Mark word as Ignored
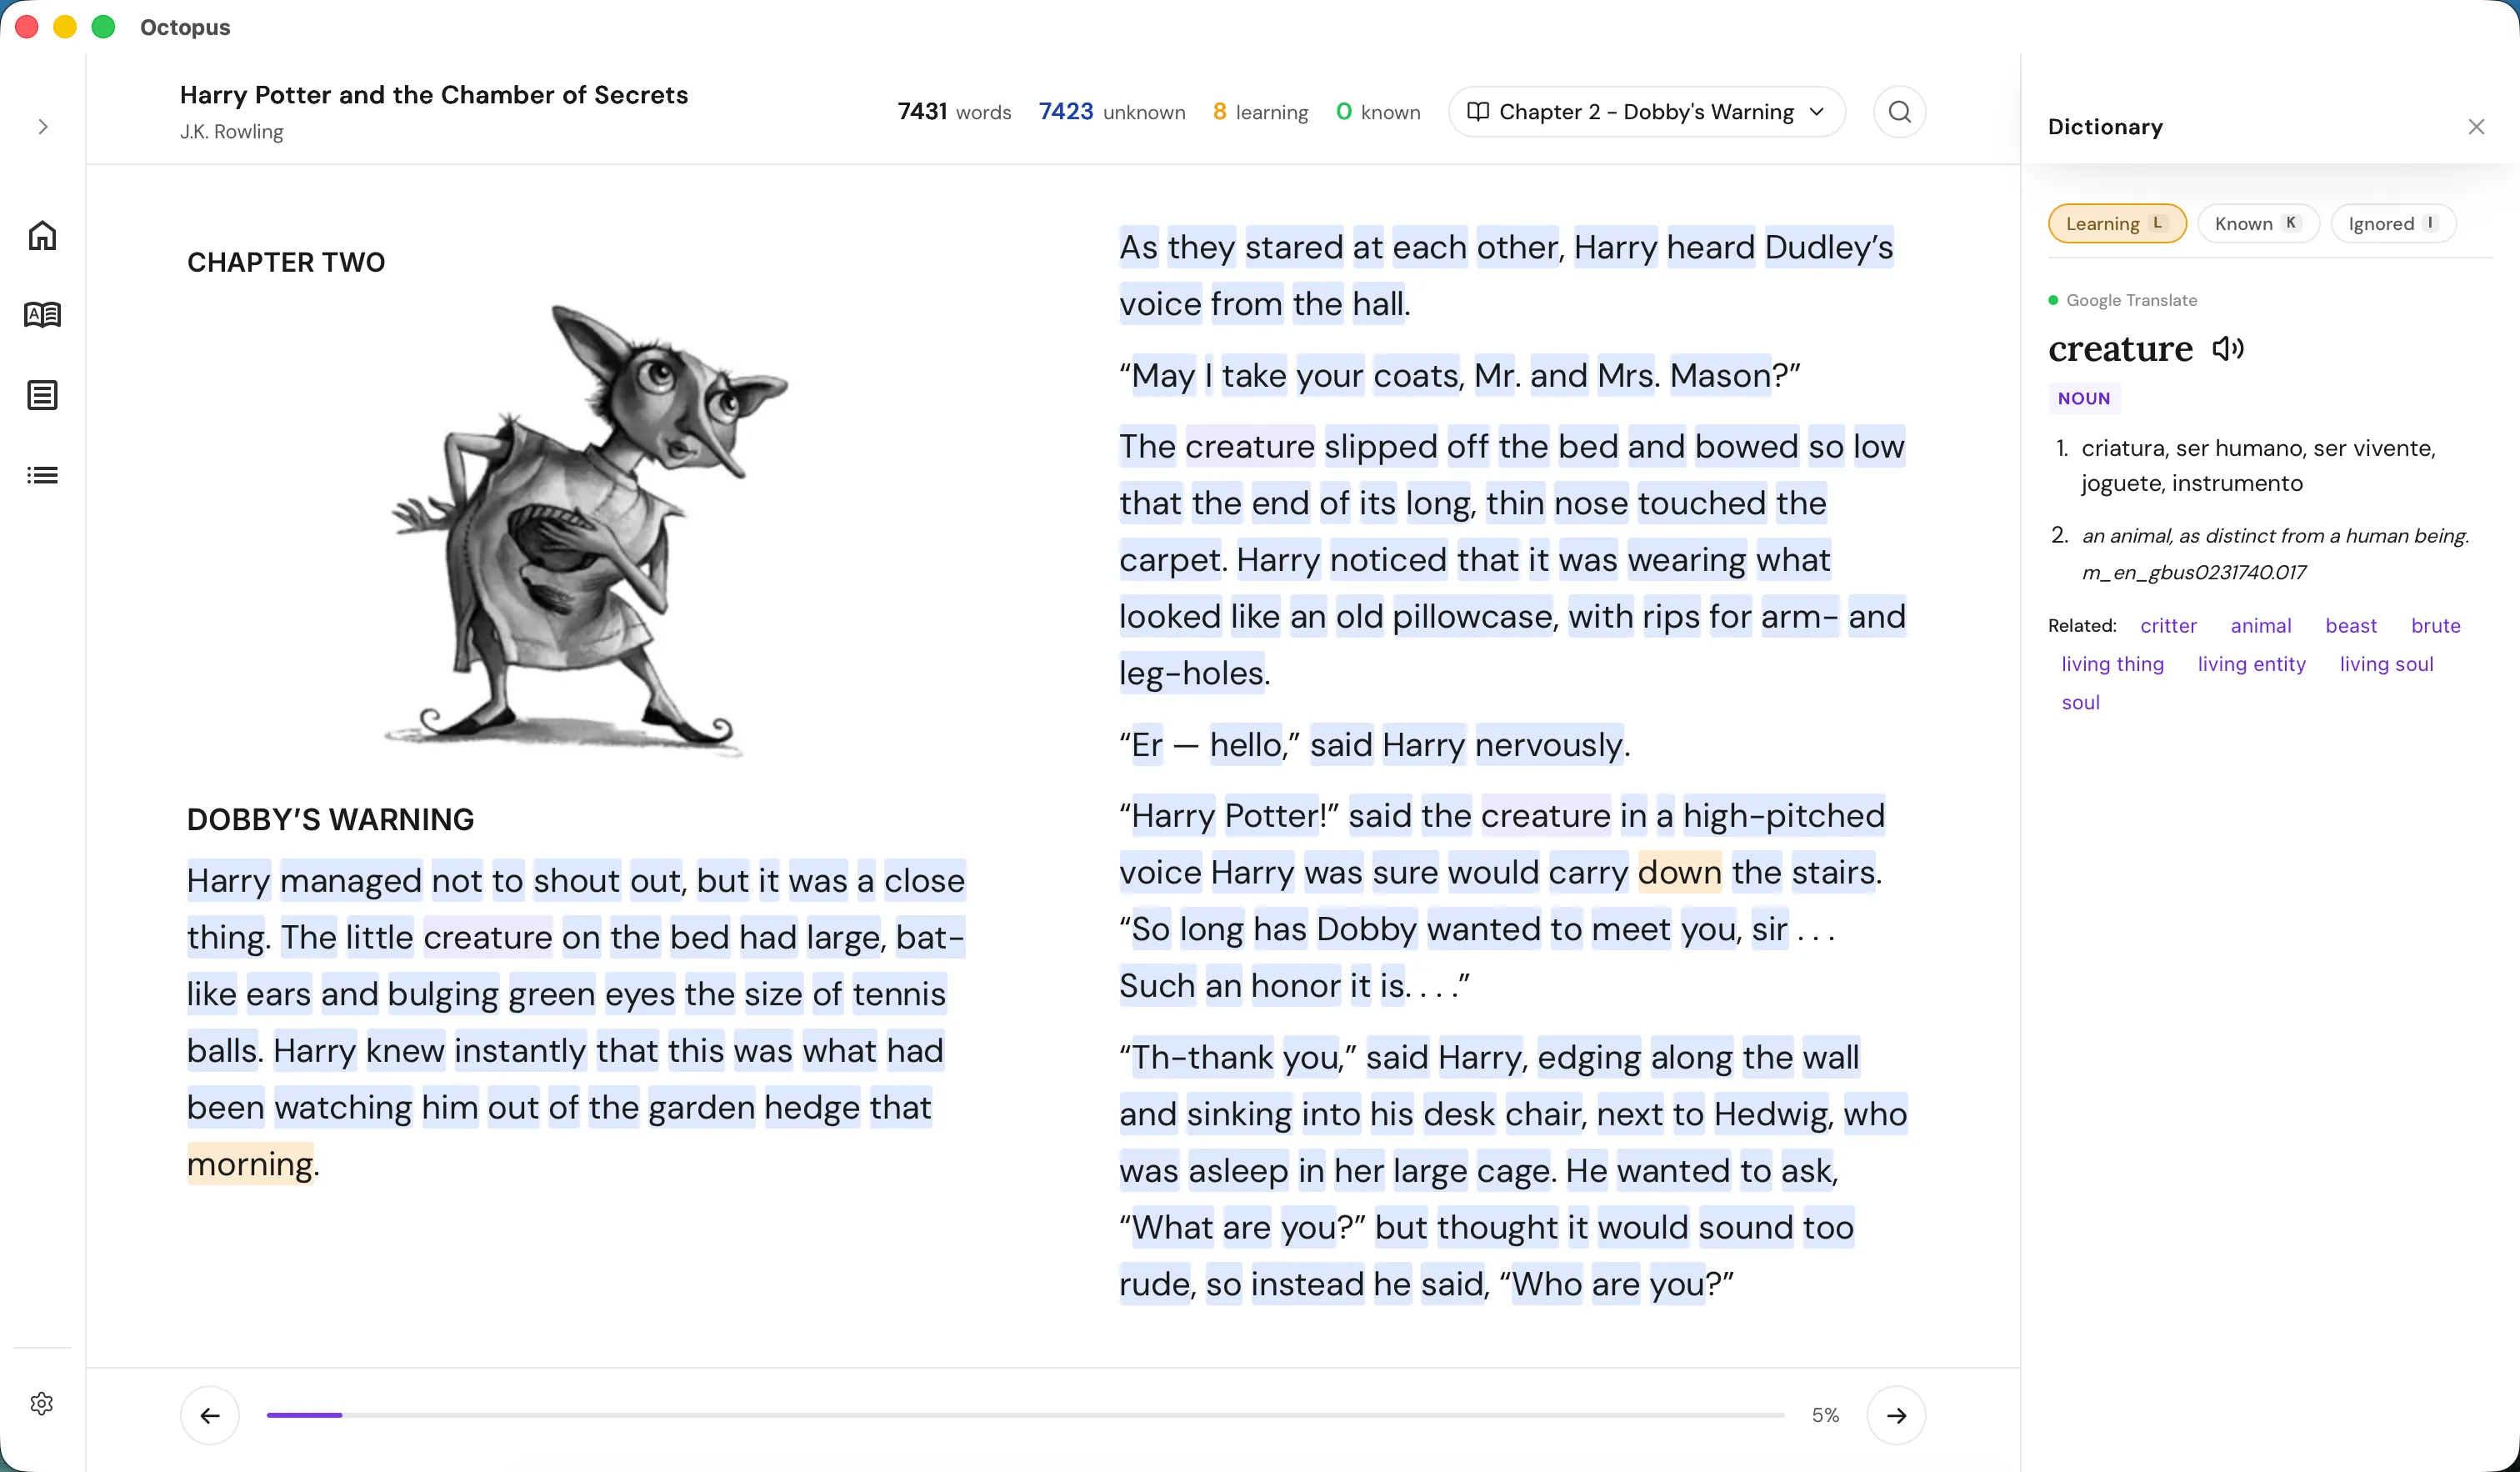Viewport: 2520px width, 1472px height. 2393,223
